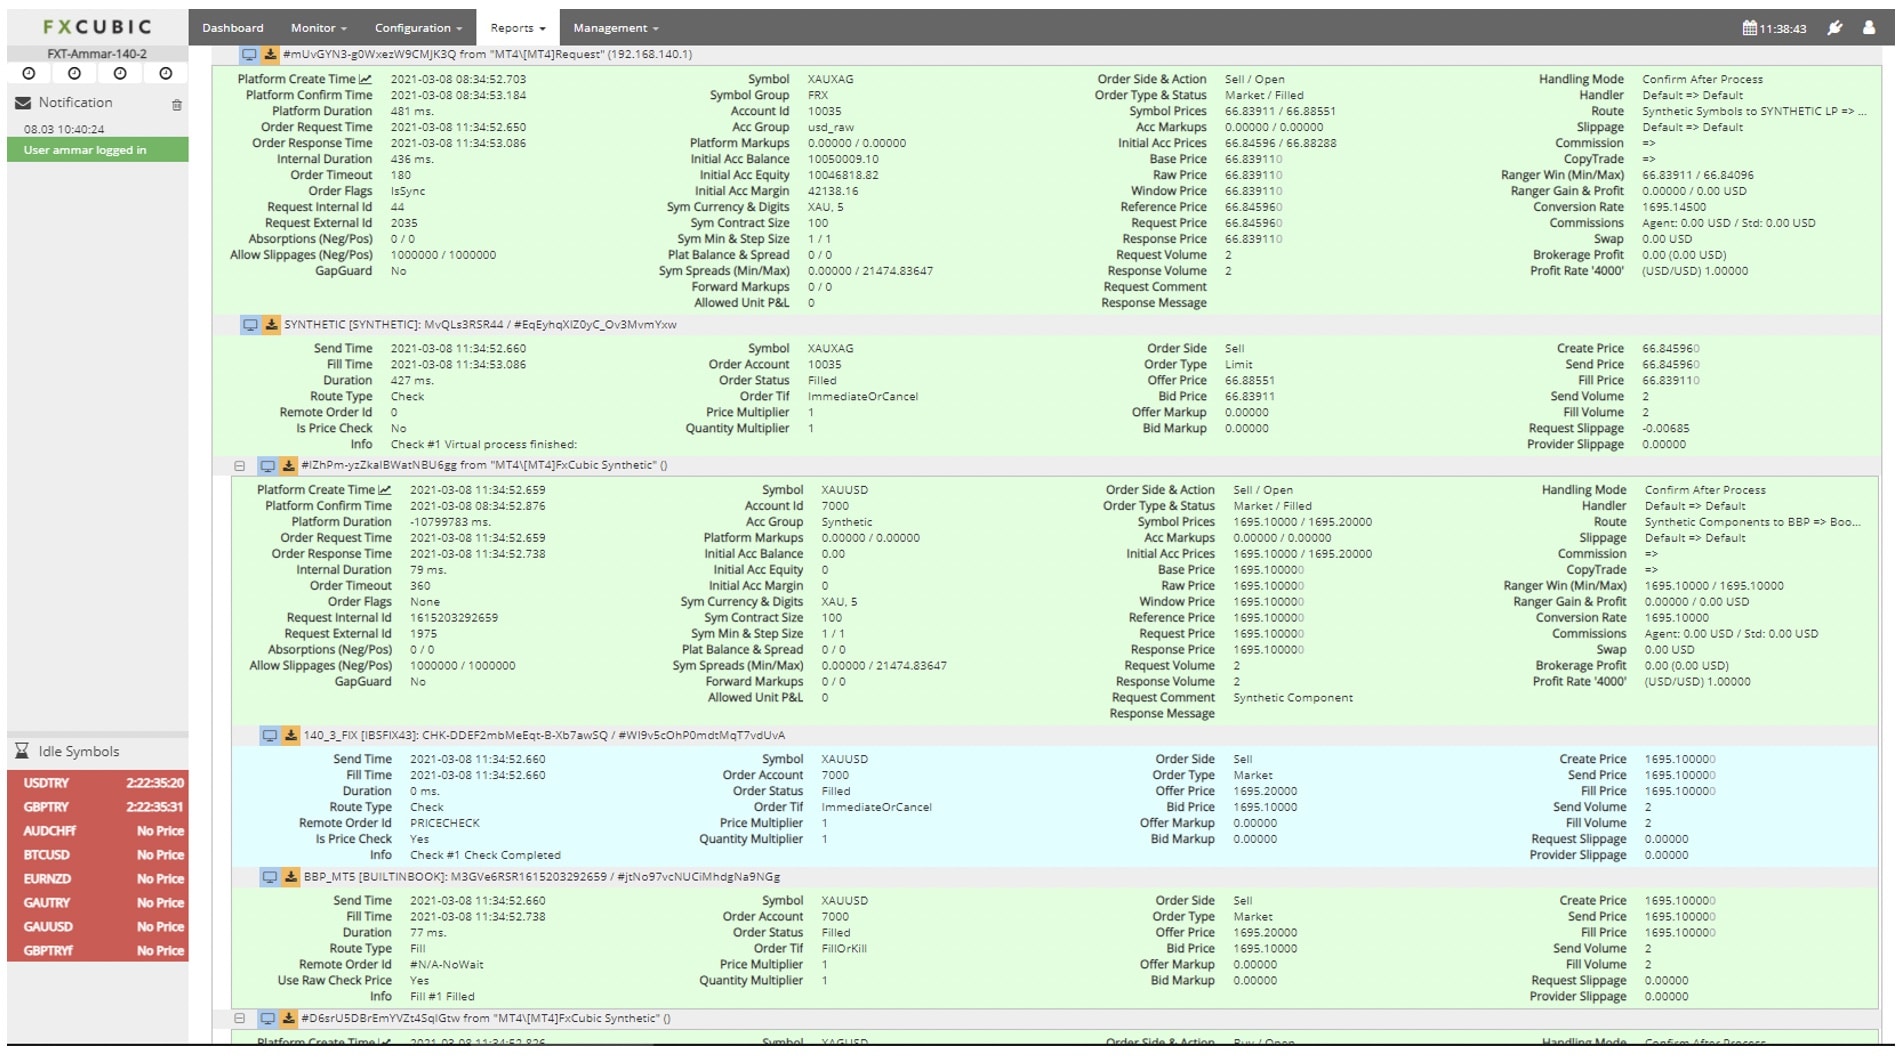The width and height of the screenshot is (1904, 1059).
Task: Select the USDTRY idle symbol
Action: 97,783
